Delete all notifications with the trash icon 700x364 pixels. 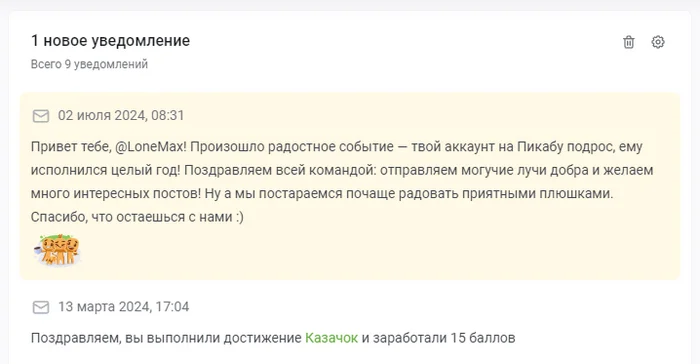pyautogui.click(x=629, y=42)
